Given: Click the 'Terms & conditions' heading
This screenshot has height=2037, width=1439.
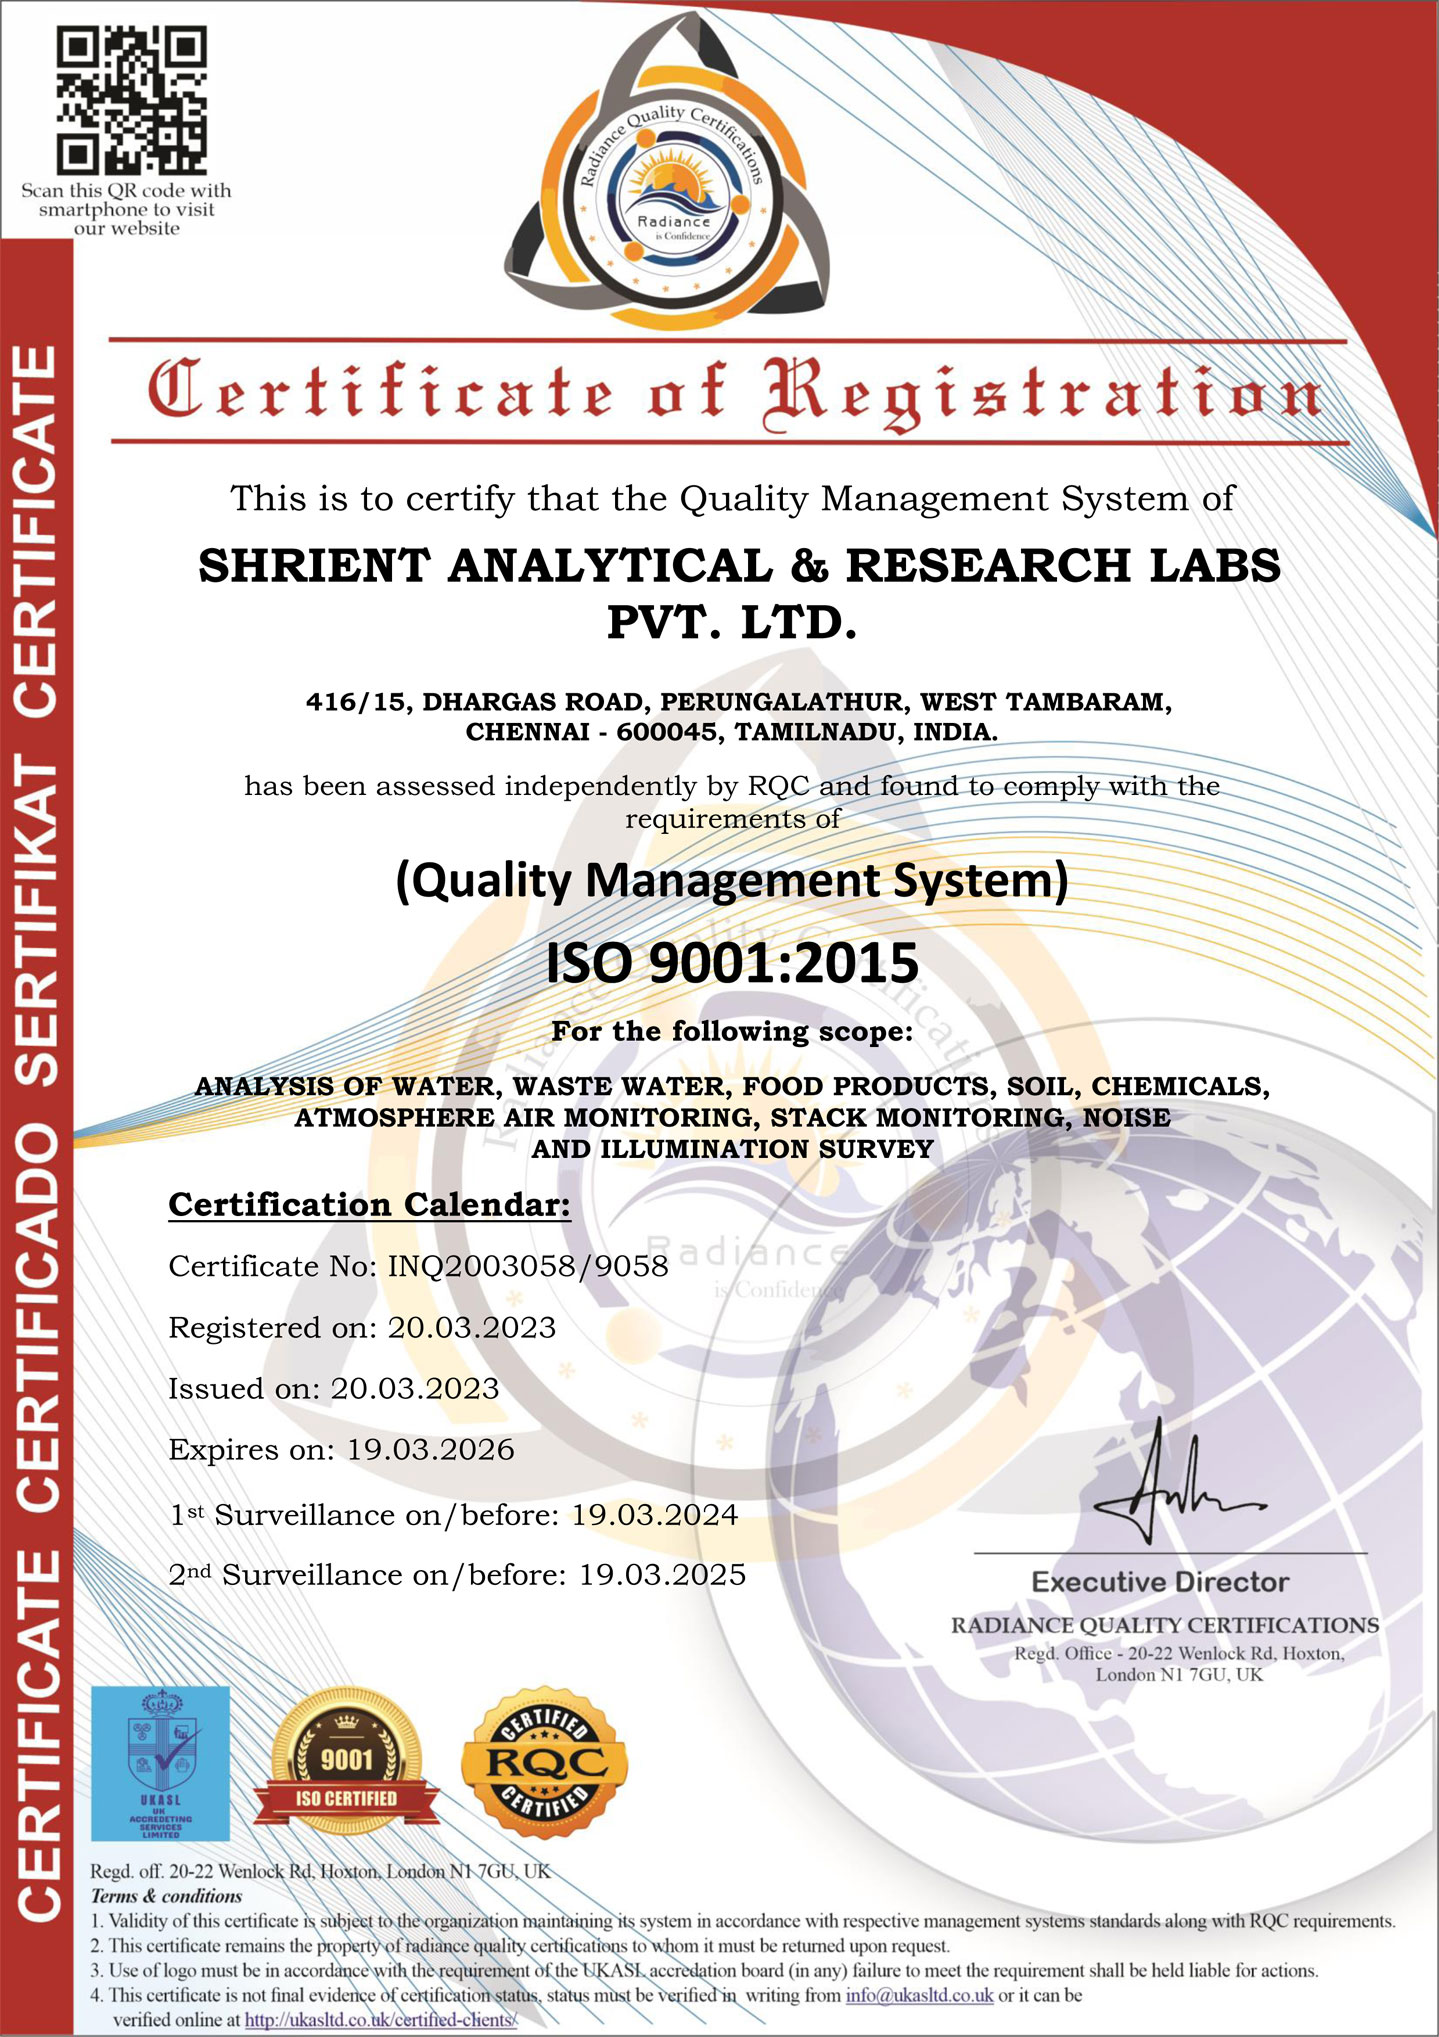Looking at the screenshot, I should click(166, 1896).
